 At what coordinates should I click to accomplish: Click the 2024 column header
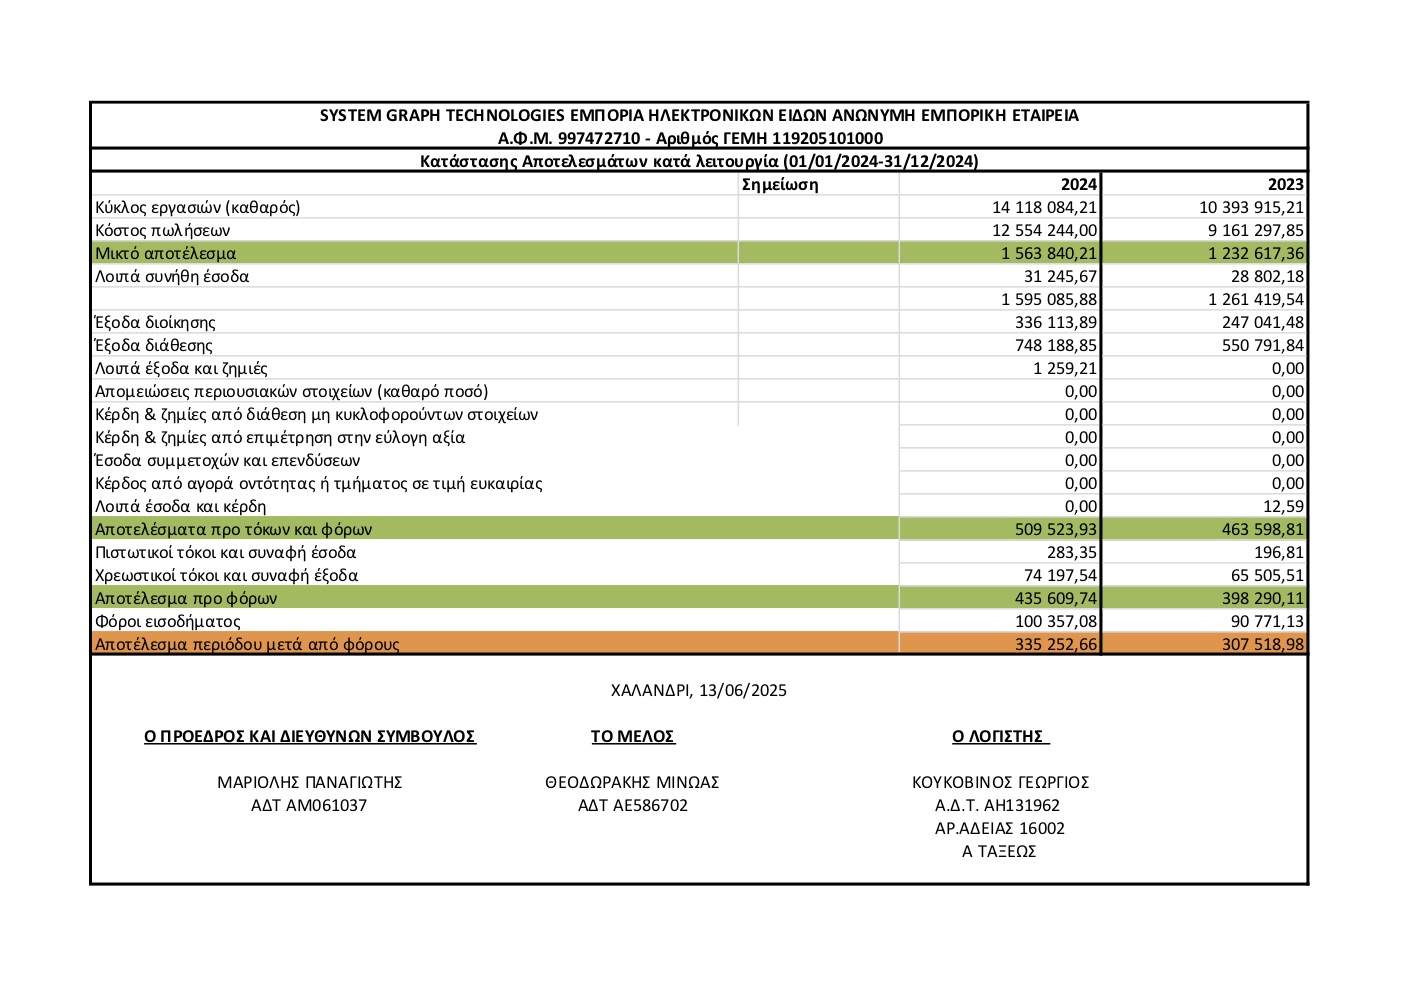[x=1078, y=184]
